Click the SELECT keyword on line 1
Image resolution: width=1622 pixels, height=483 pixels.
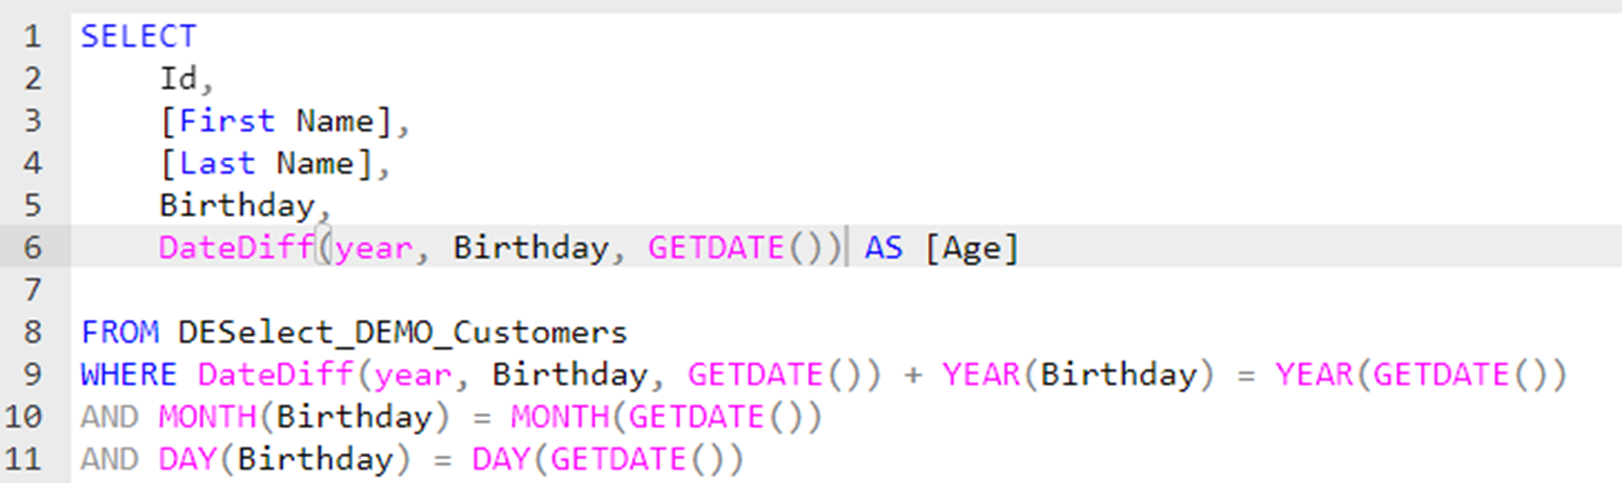[x=138, y=36]
